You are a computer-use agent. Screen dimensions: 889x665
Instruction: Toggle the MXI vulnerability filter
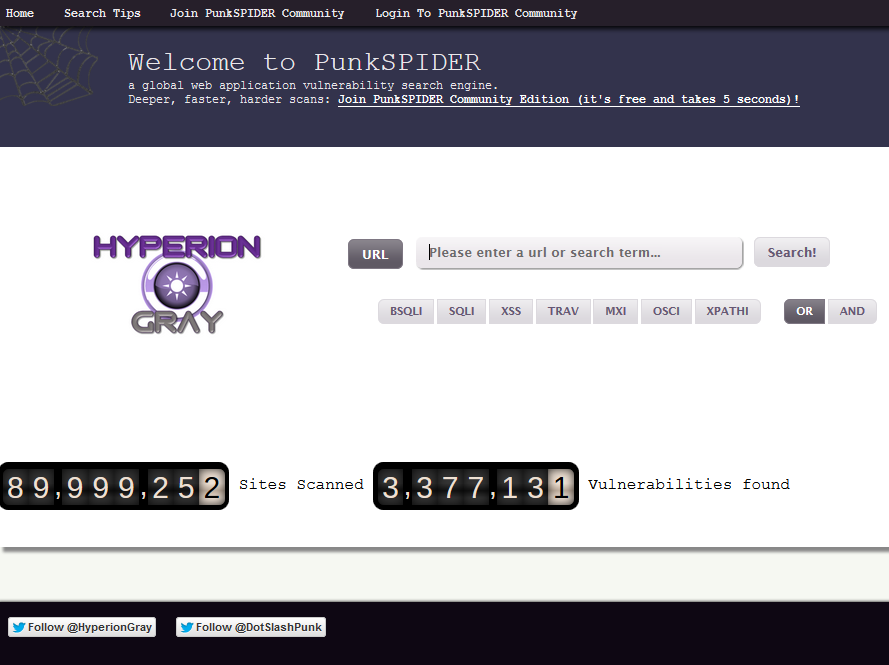(615, 311)
